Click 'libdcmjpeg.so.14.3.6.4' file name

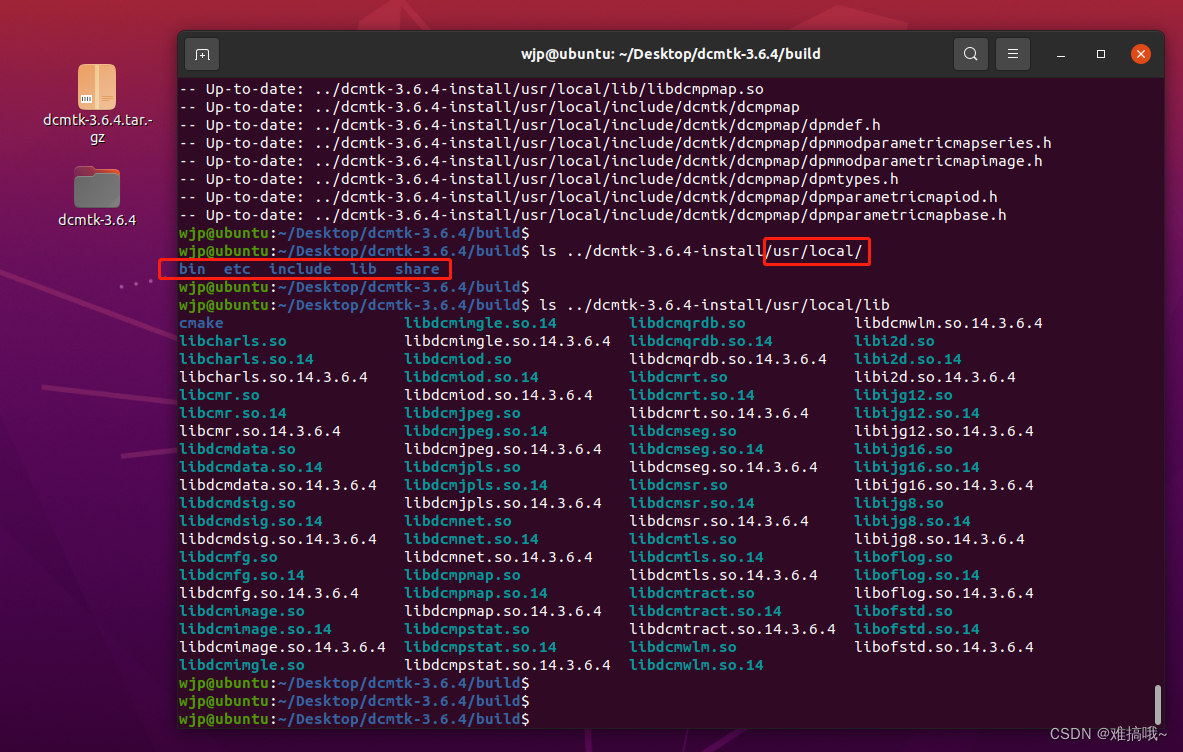[503, 450]
